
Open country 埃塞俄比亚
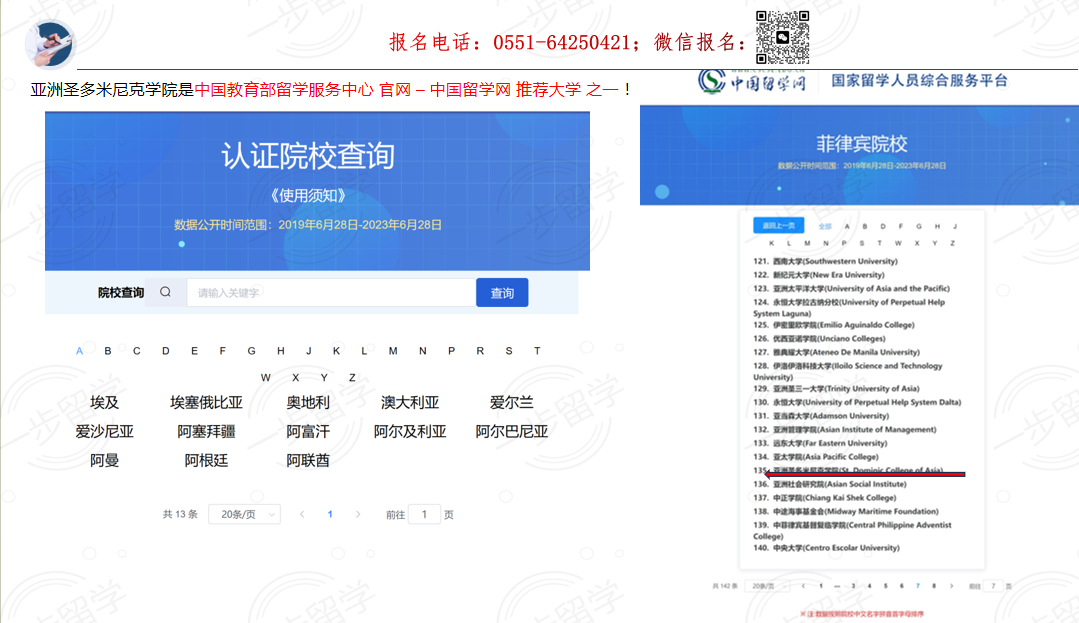206,403
